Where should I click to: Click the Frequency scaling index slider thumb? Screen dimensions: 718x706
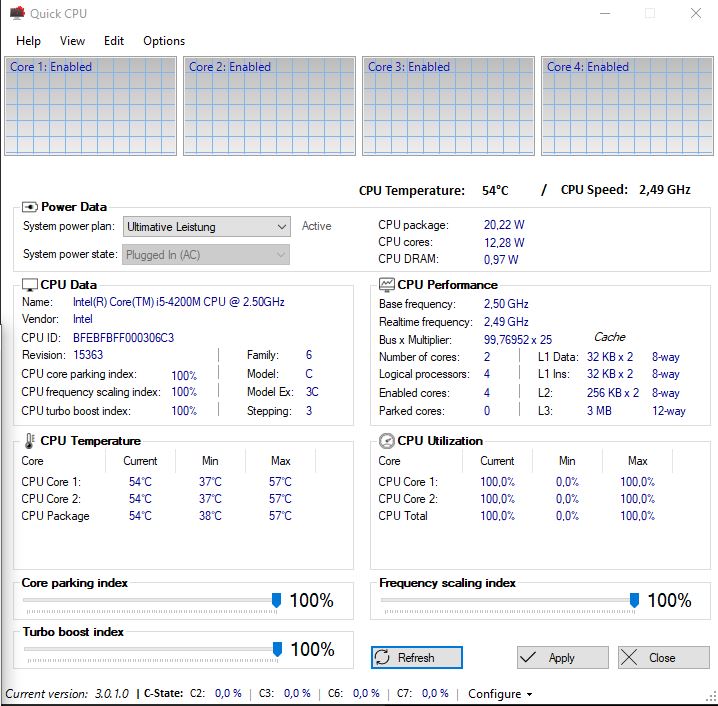634,600
